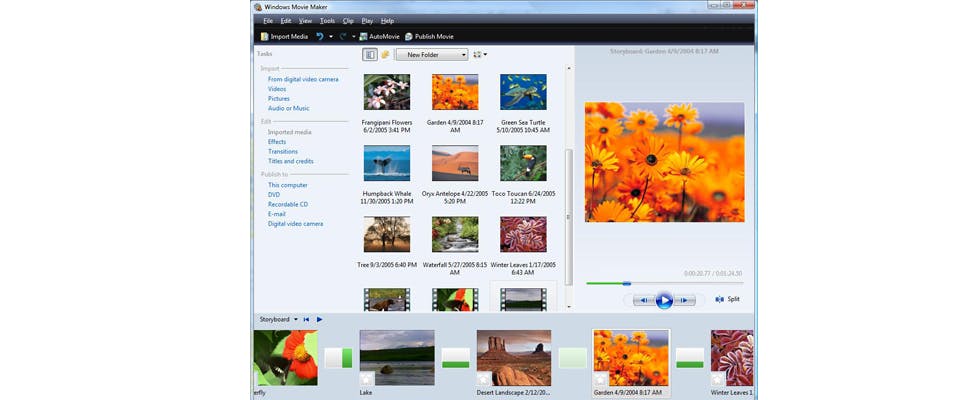Select the Green Sea Turtle thumbnail
The height and width of the screenshot is (400, 970).
[523, 92]
